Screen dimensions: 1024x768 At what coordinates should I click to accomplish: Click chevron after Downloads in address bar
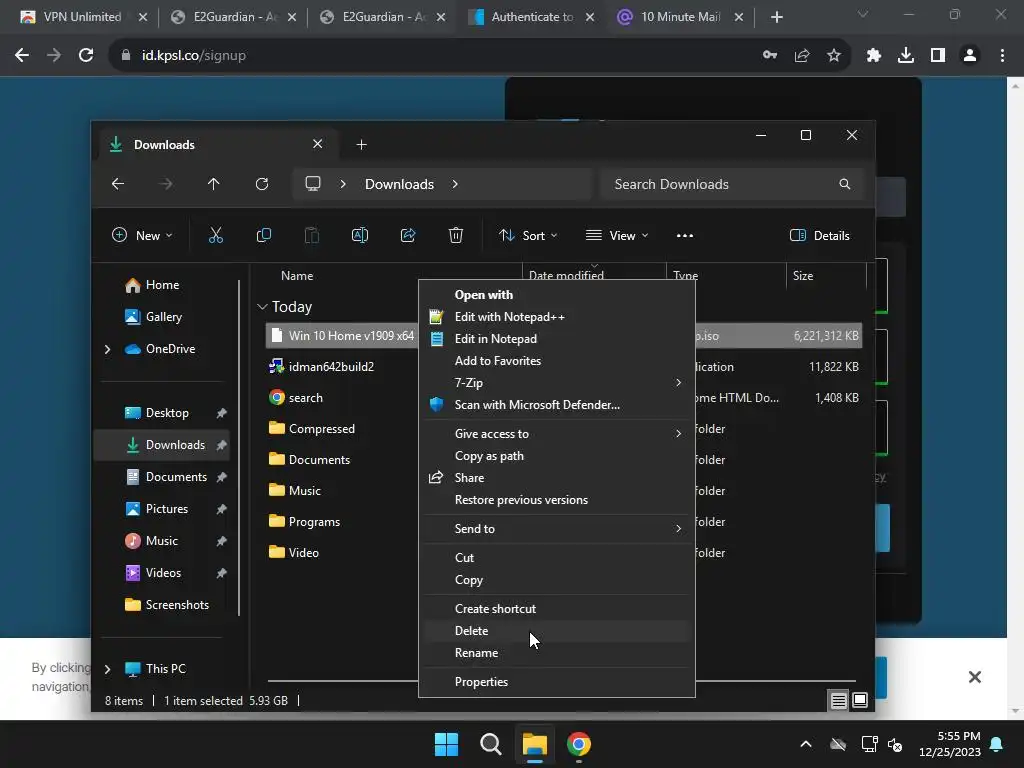(455, 184)
